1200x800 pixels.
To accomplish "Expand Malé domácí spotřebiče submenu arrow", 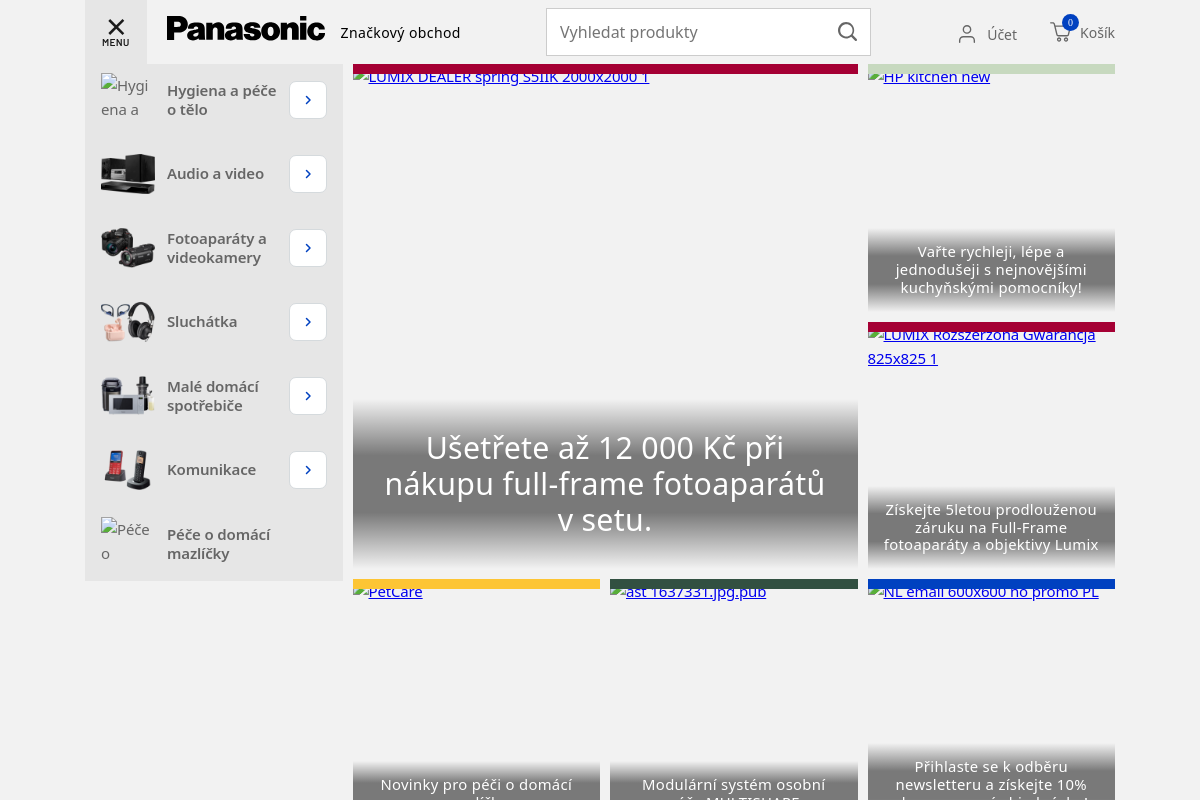I will click(308, 396).
